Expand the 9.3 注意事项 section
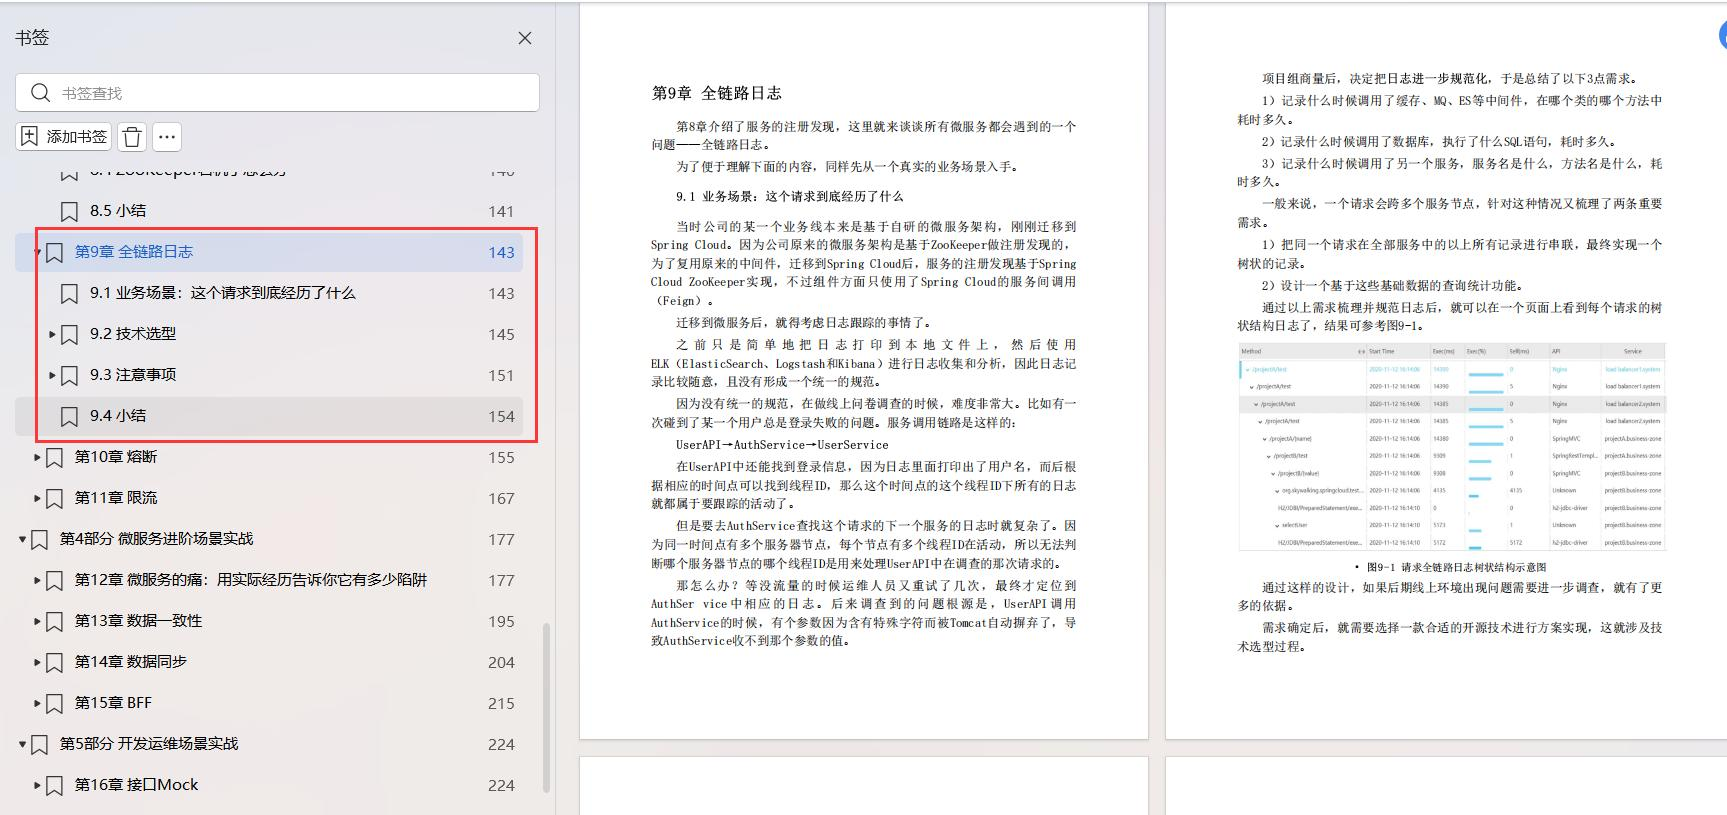1727x815 pixels. (x=52, y=375)
